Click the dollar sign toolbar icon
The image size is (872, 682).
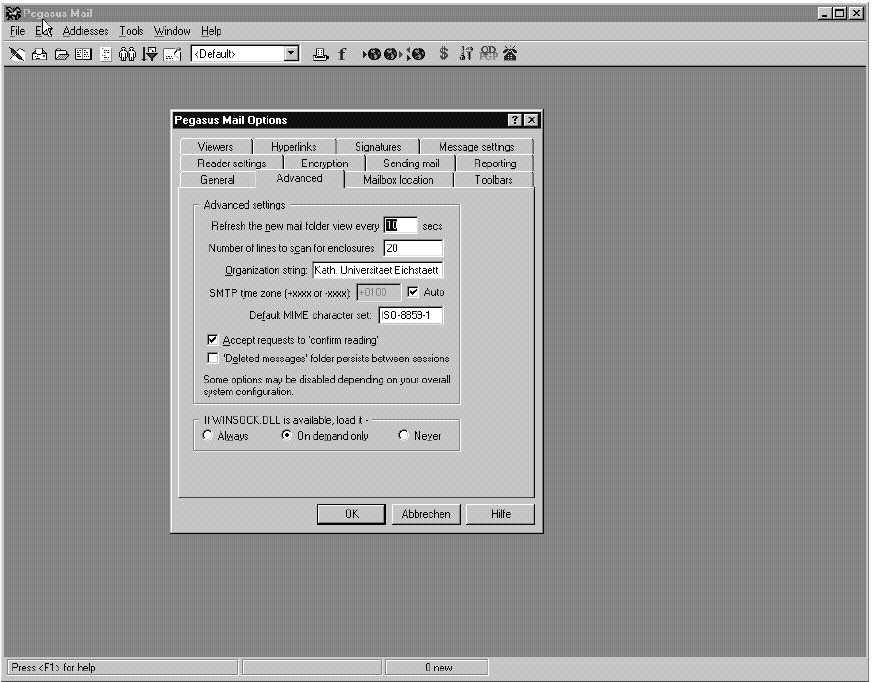point(444,53)
